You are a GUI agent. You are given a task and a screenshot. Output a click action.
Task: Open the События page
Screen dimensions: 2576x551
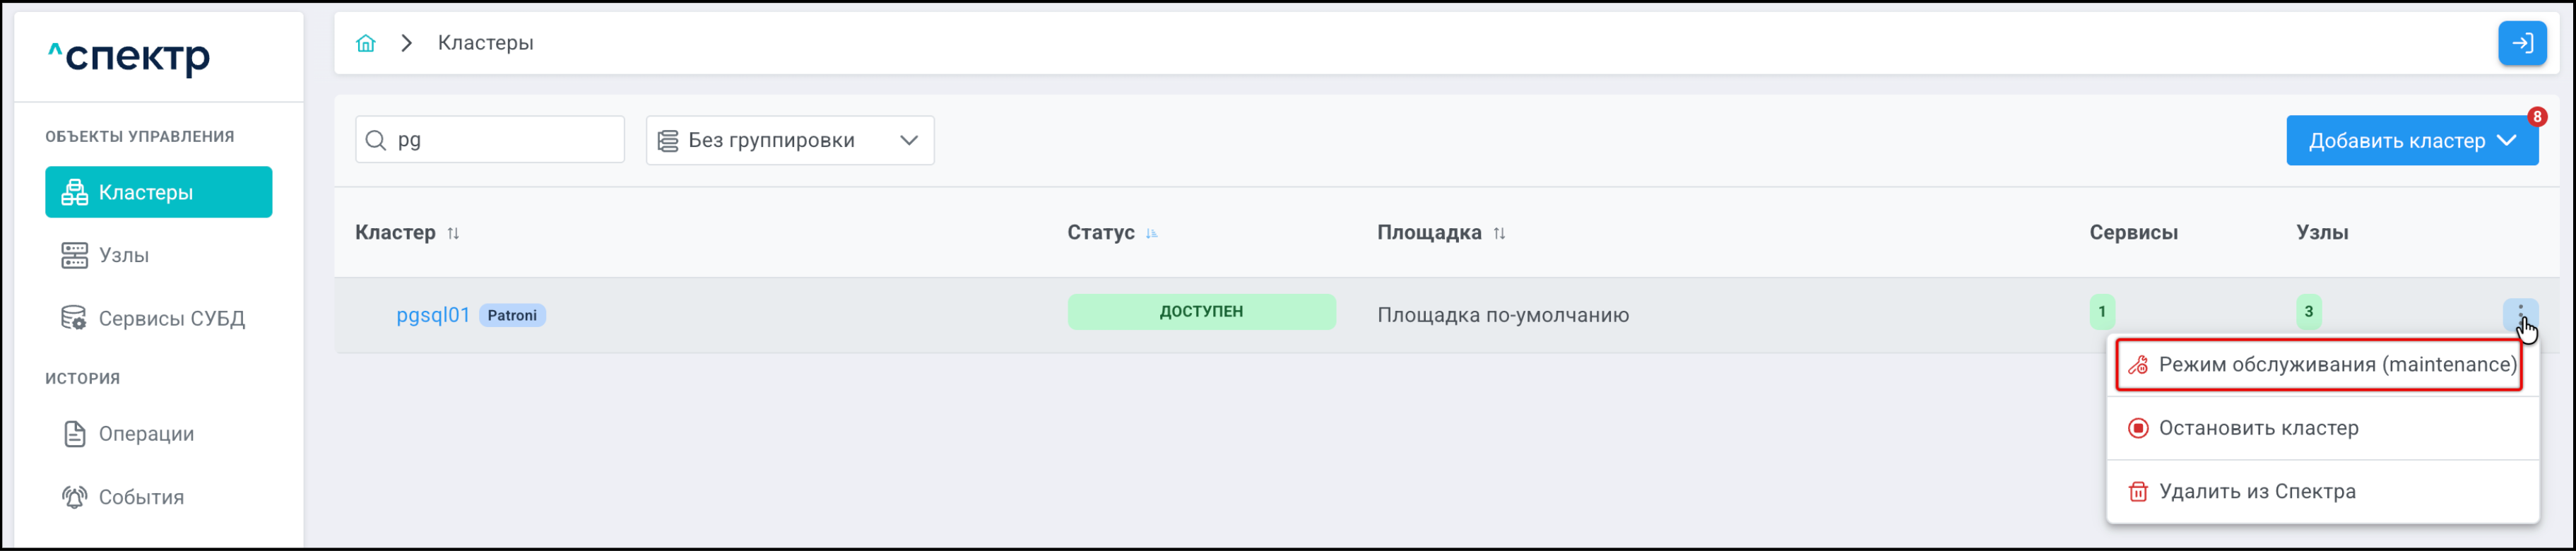coord(140,497)
